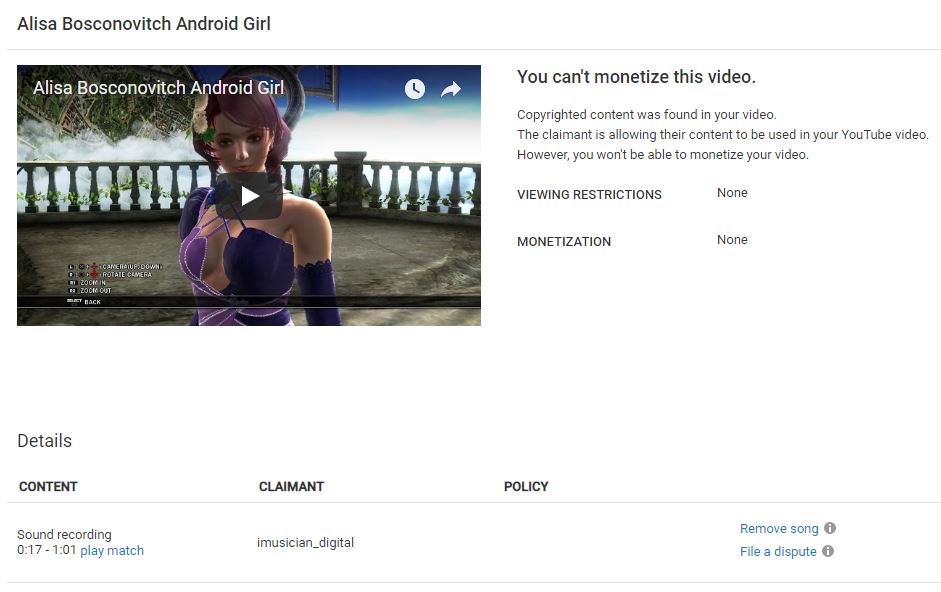941x592 pixels.
Task: Click the Sound recording content text
Action: (64, 534)
